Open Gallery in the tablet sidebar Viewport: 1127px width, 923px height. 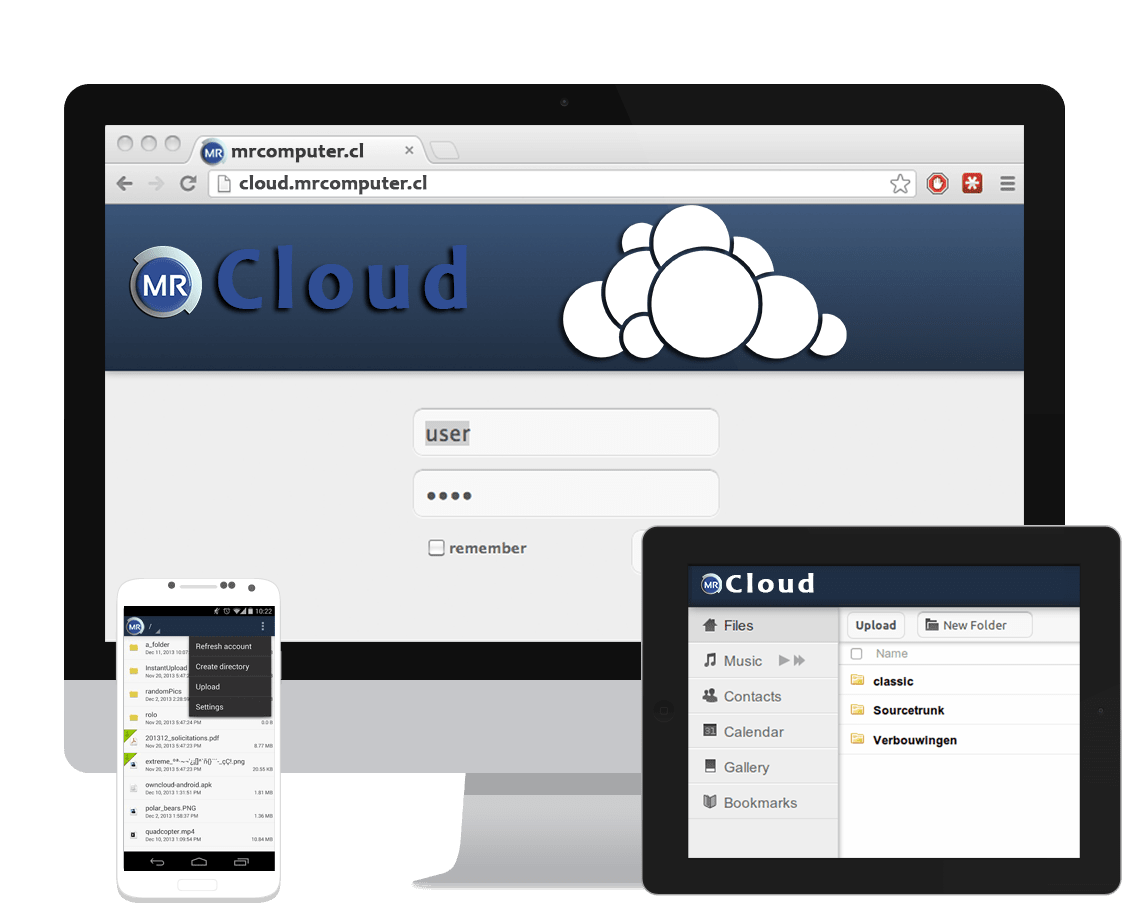[763, 767]
